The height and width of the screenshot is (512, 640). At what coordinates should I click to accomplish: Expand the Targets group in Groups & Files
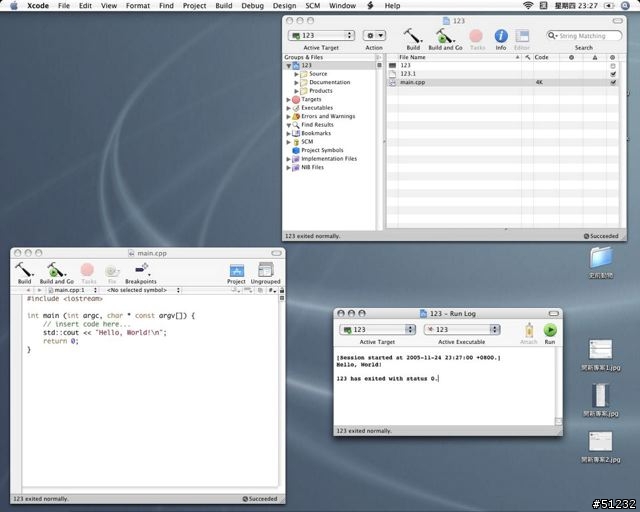point(289,100)
